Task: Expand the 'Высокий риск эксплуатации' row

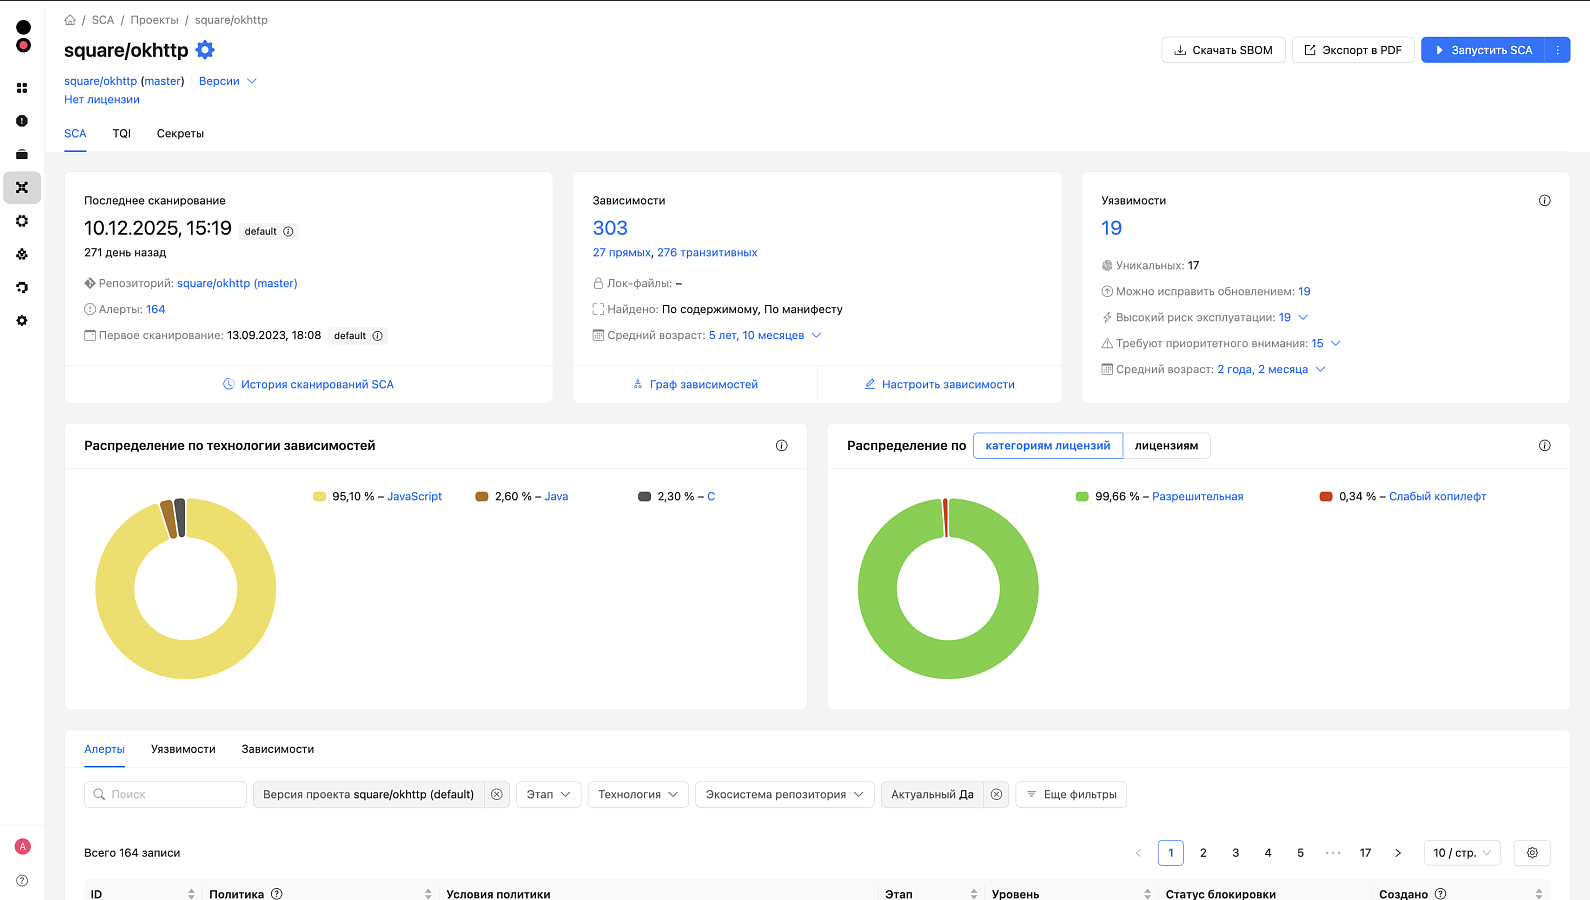Action: [1294, 318]
